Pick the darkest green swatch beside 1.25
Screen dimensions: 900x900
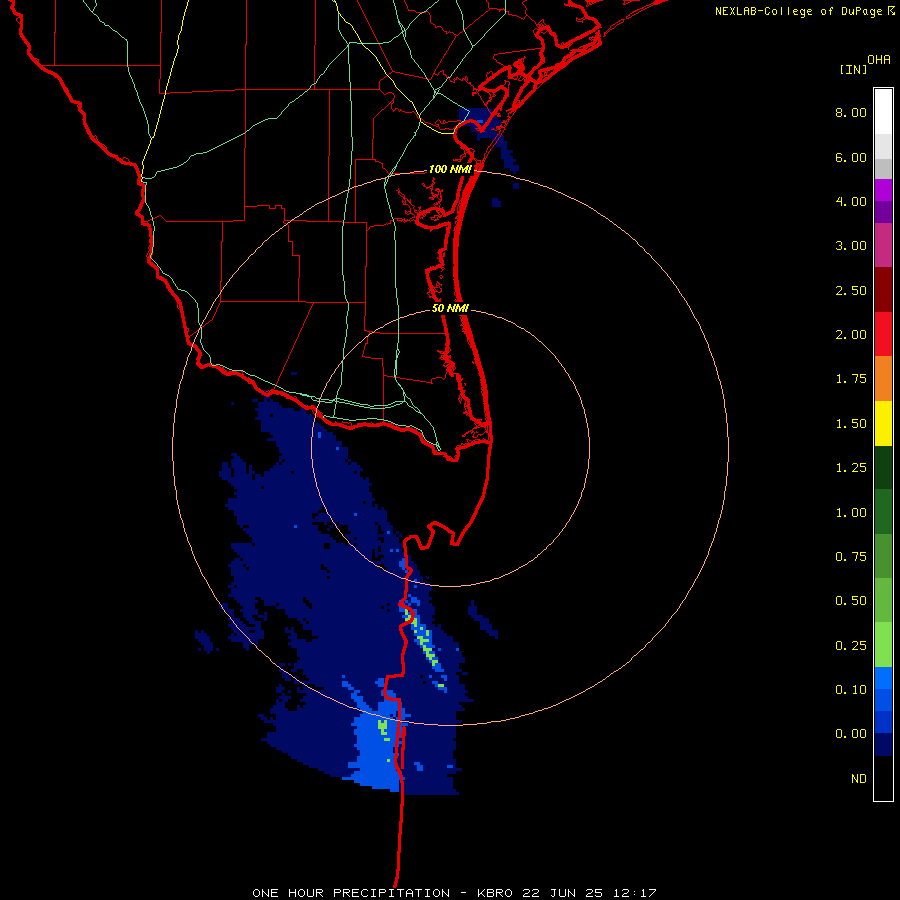click(x=883, y=467)
